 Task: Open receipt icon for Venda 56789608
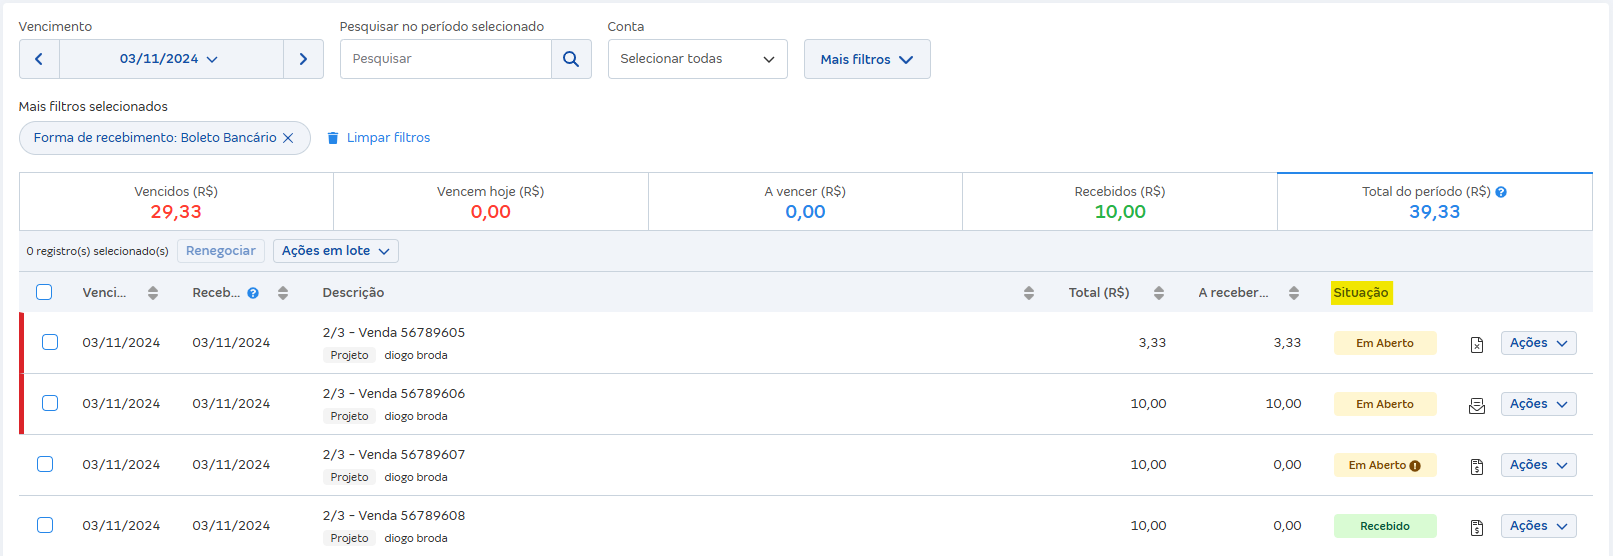pyautogui.click(x=1477, y=528)
